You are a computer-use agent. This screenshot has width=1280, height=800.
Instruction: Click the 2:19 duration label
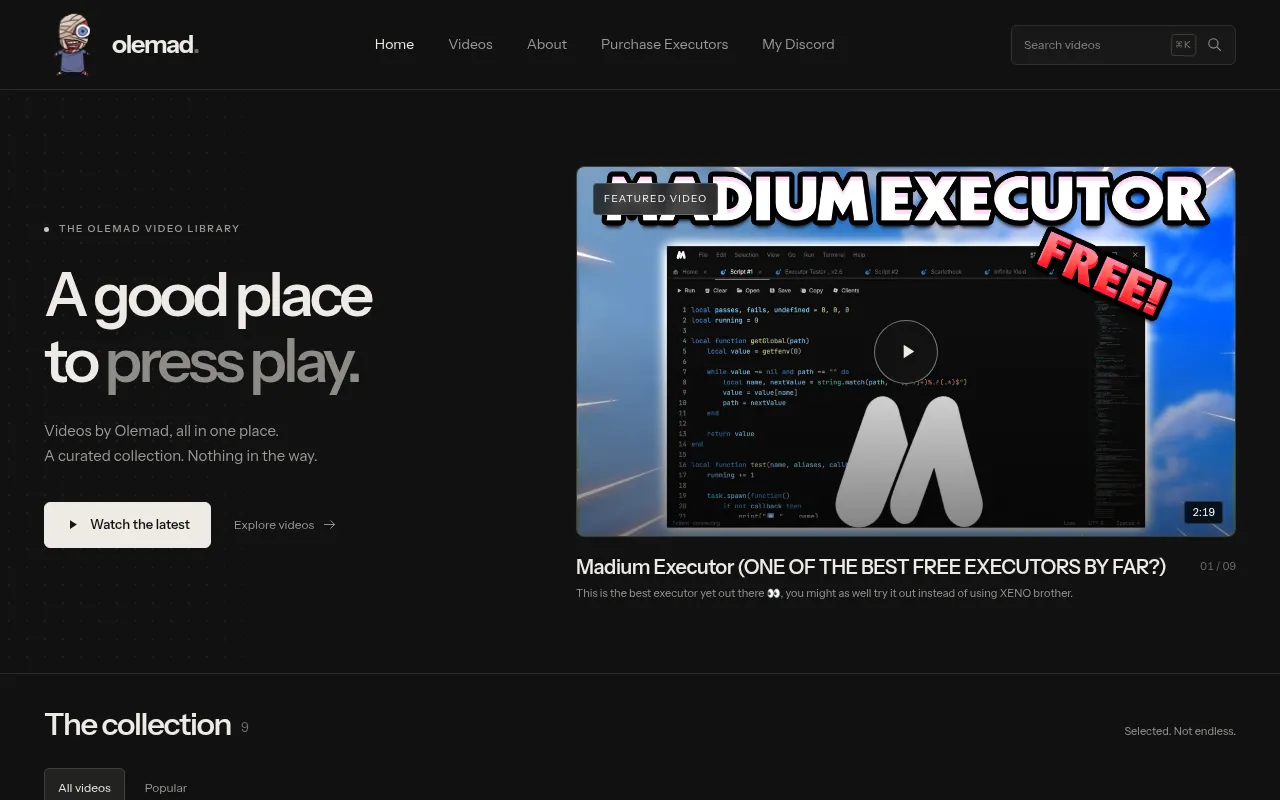click(1203, 512)
